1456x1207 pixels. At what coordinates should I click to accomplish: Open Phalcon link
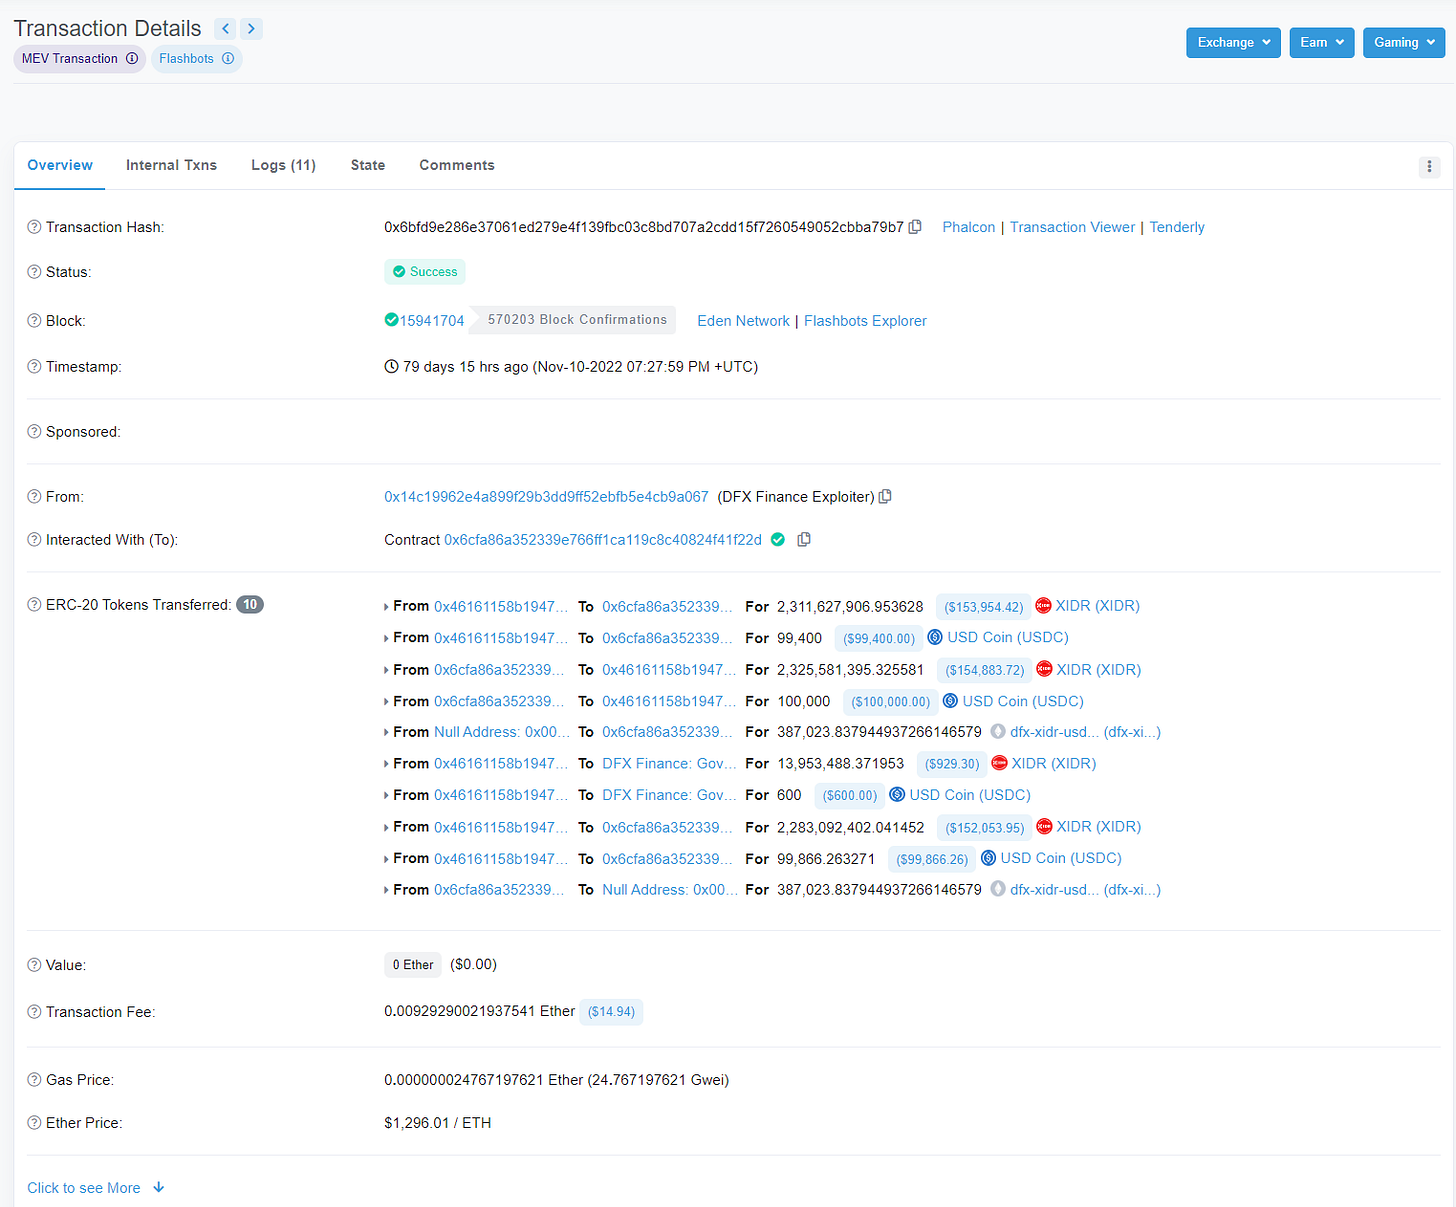click(x=969, y=227)
